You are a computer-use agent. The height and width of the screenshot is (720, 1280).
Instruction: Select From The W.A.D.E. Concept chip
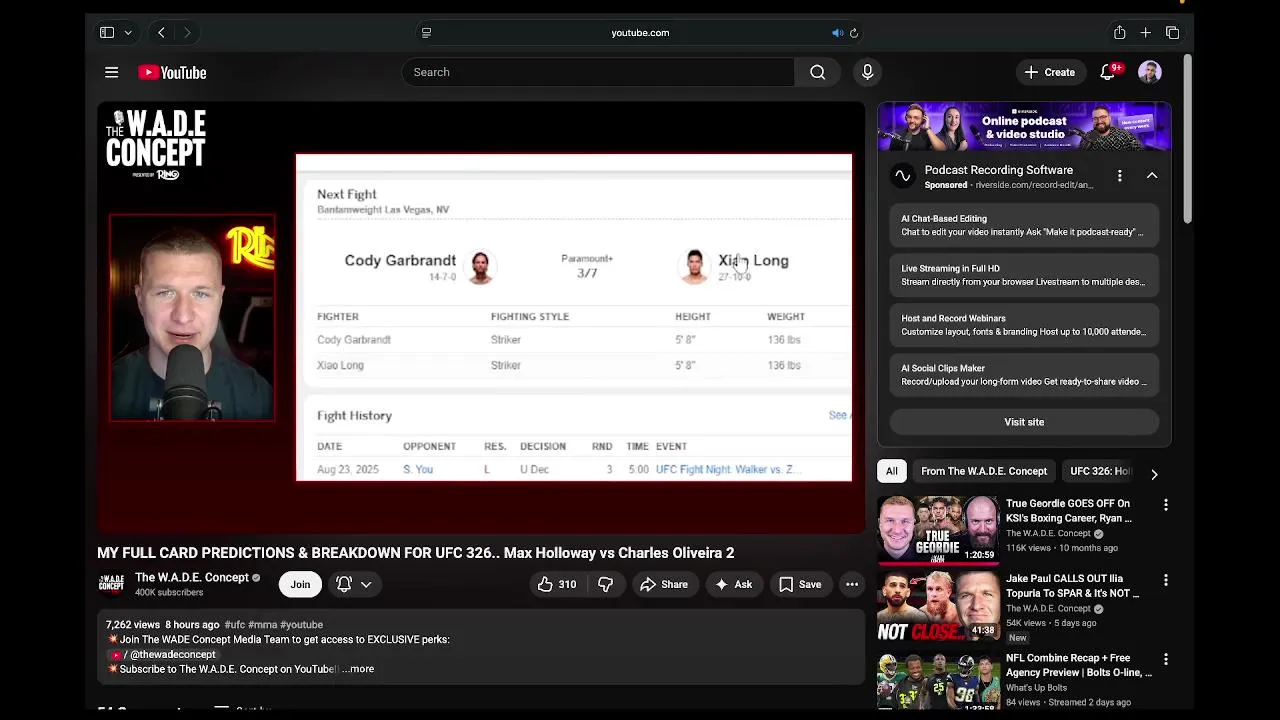(984, 471)
